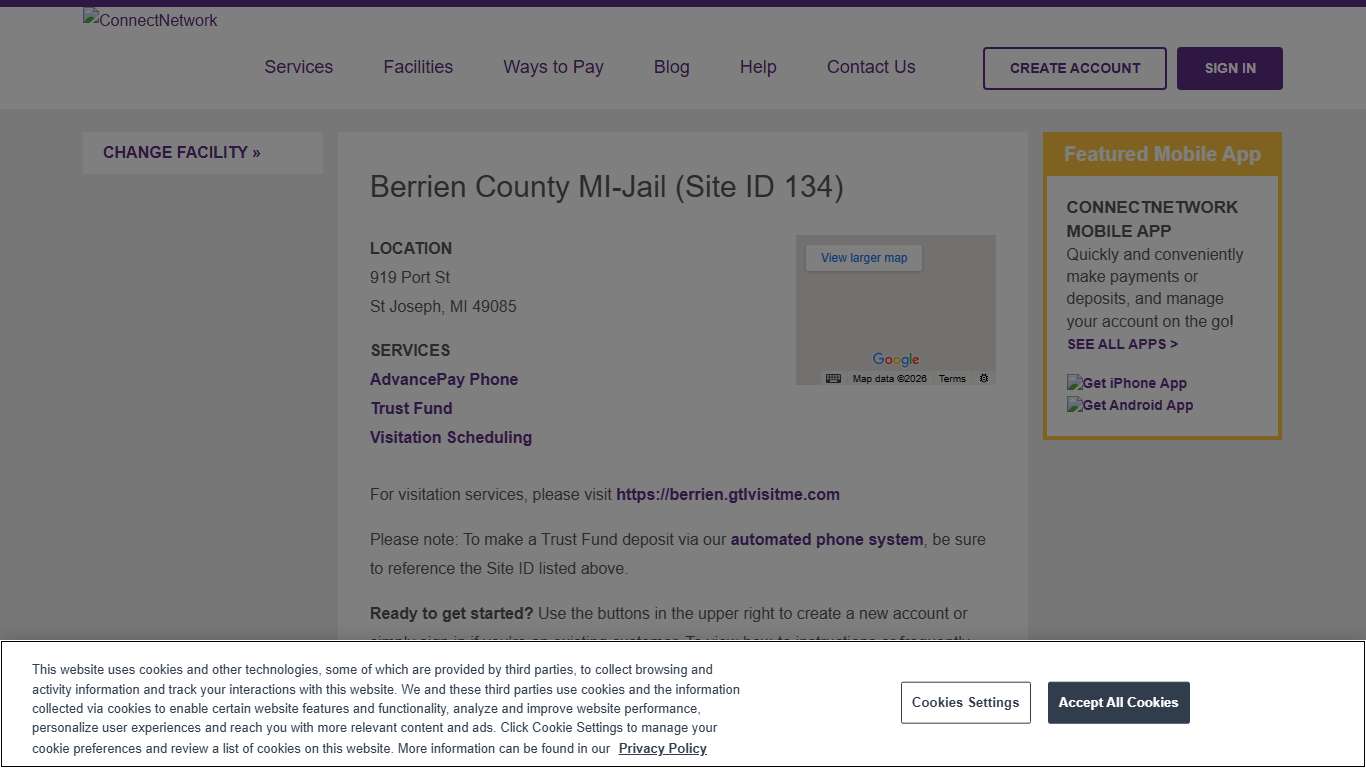The width and height of the screenshot is (1366, 768).
Task: Click the ConnectNetwork logo
Action: [149, 19]
